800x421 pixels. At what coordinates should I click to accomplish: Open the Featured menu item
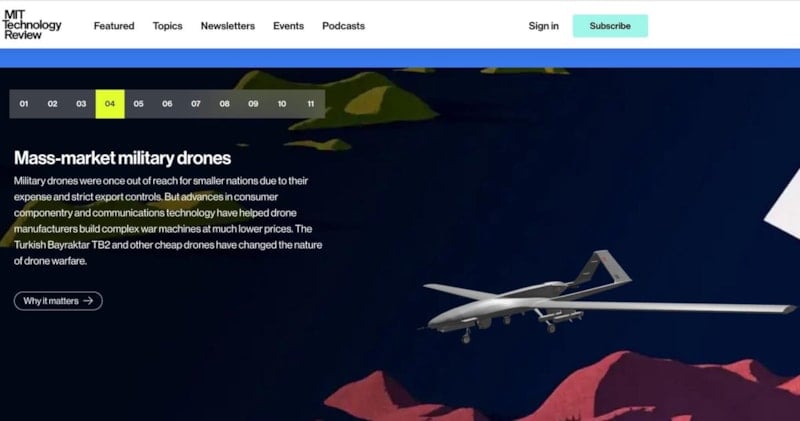coord(114,26)
